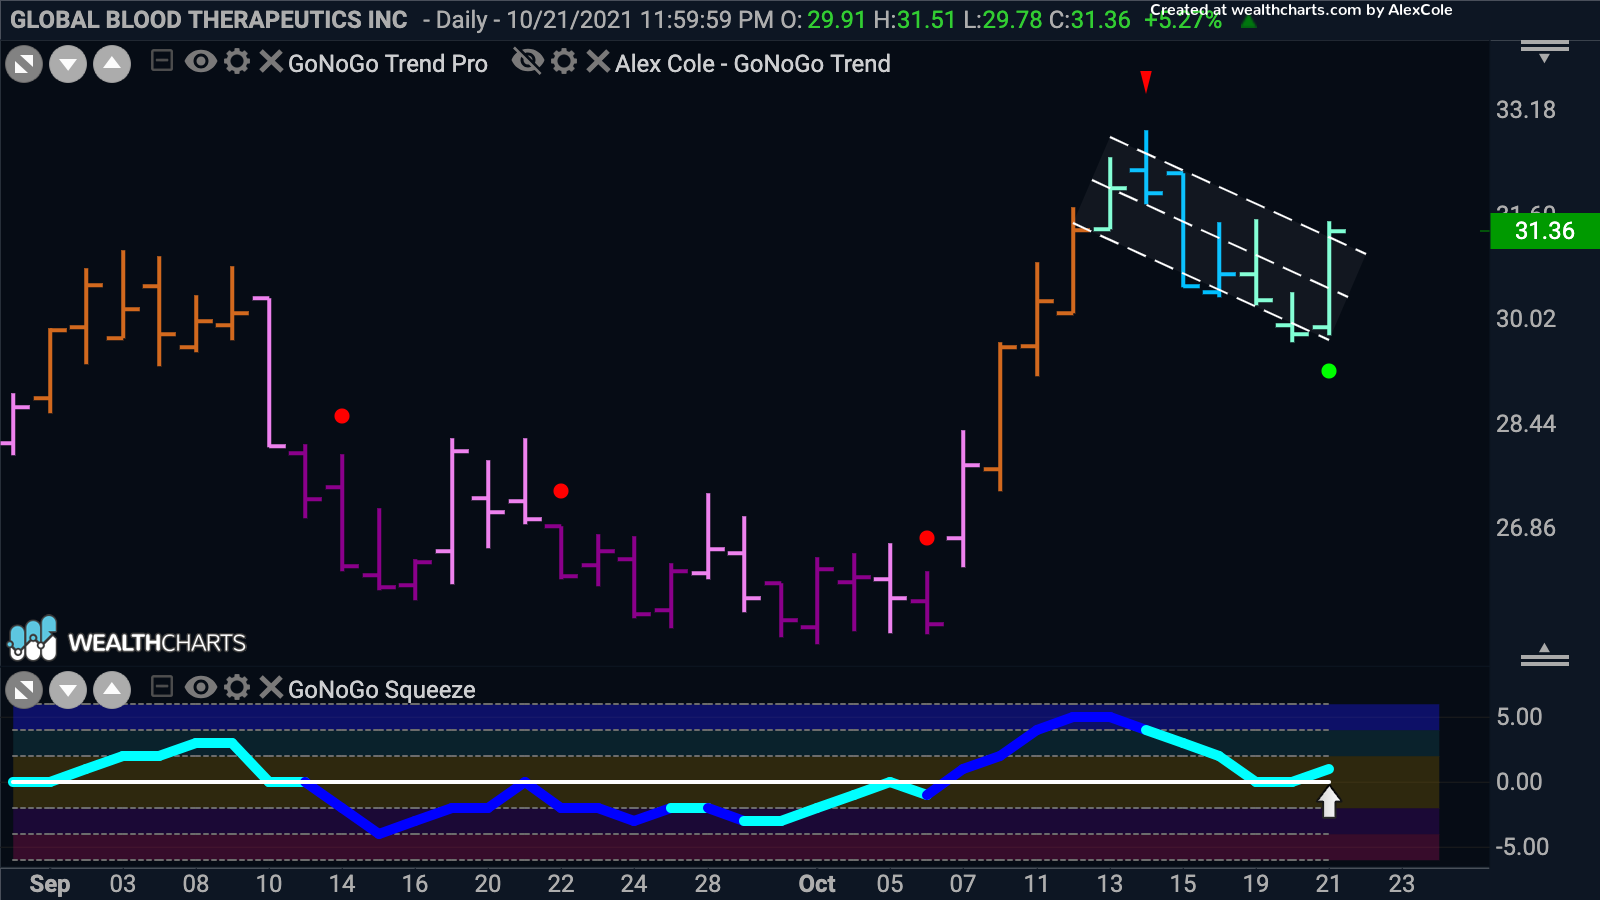Click the Created at wealthcharts.com credit text
The width and height of the screenshot is (1600, 900).
pos(1301,10)
